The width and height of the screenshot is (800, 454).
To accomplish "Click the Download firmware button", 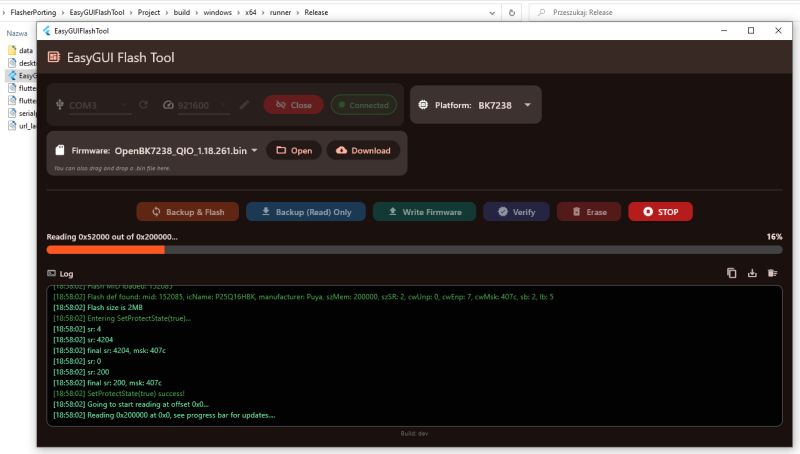I will 363,150.
